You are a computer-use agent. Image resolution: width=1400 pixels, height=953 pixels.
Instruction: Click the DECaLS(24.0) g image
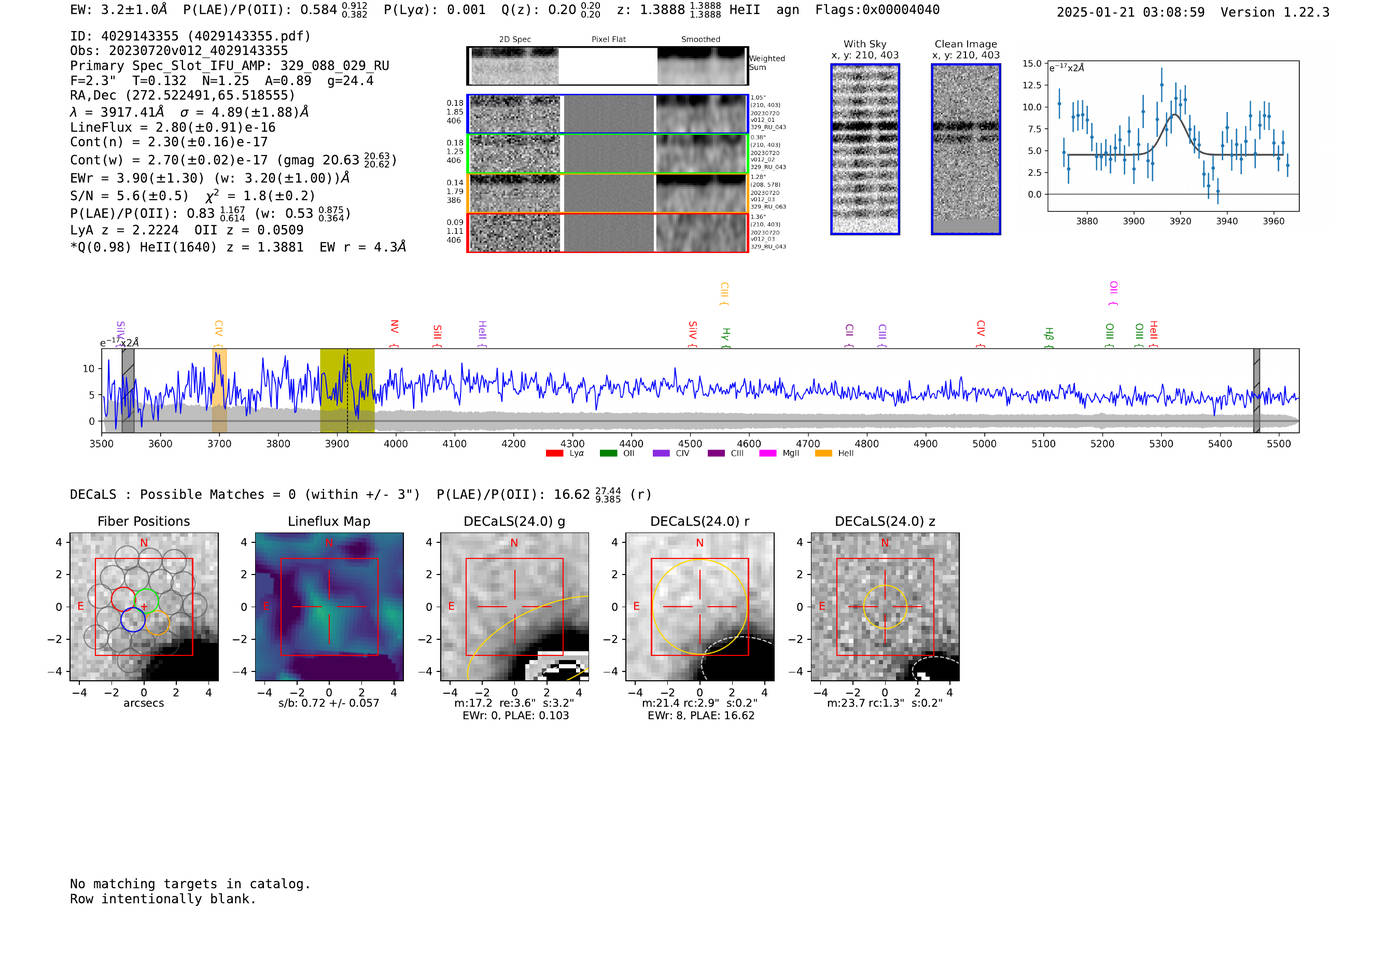tap(515, 607)
